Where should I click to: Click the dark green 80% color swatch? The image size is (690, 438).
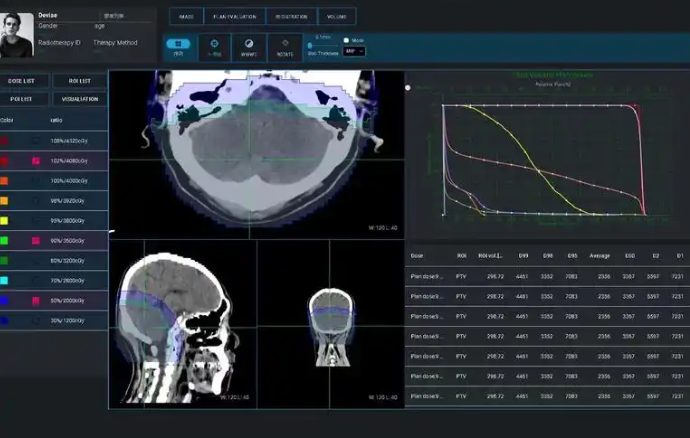[4, 261]
